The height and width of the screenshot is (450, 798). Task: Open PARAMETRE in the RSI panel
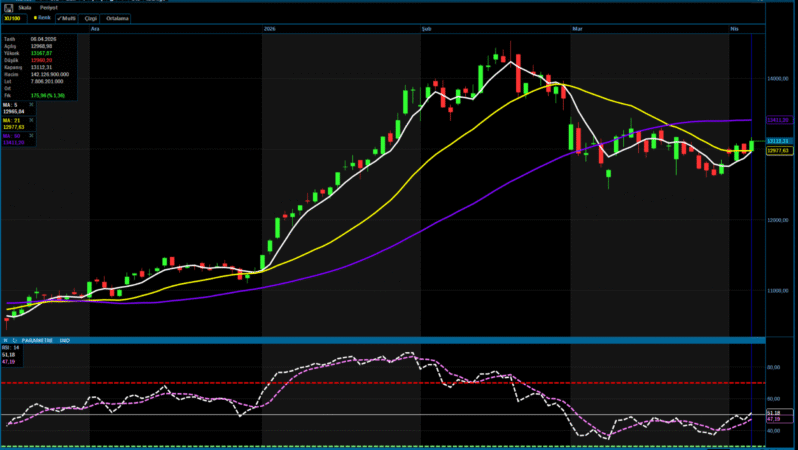(x=35, y=341)
